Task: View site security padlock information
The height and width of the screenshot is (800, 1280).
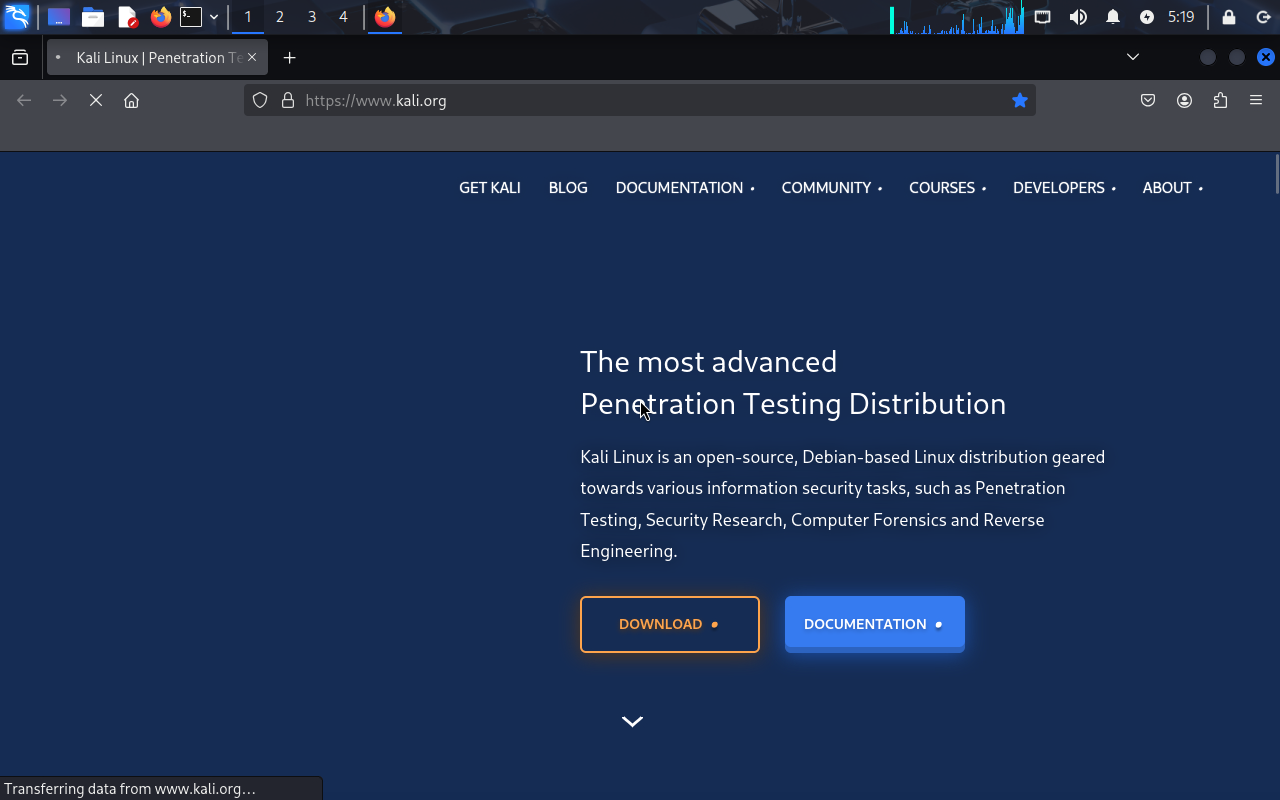Action: pos(288,100)
